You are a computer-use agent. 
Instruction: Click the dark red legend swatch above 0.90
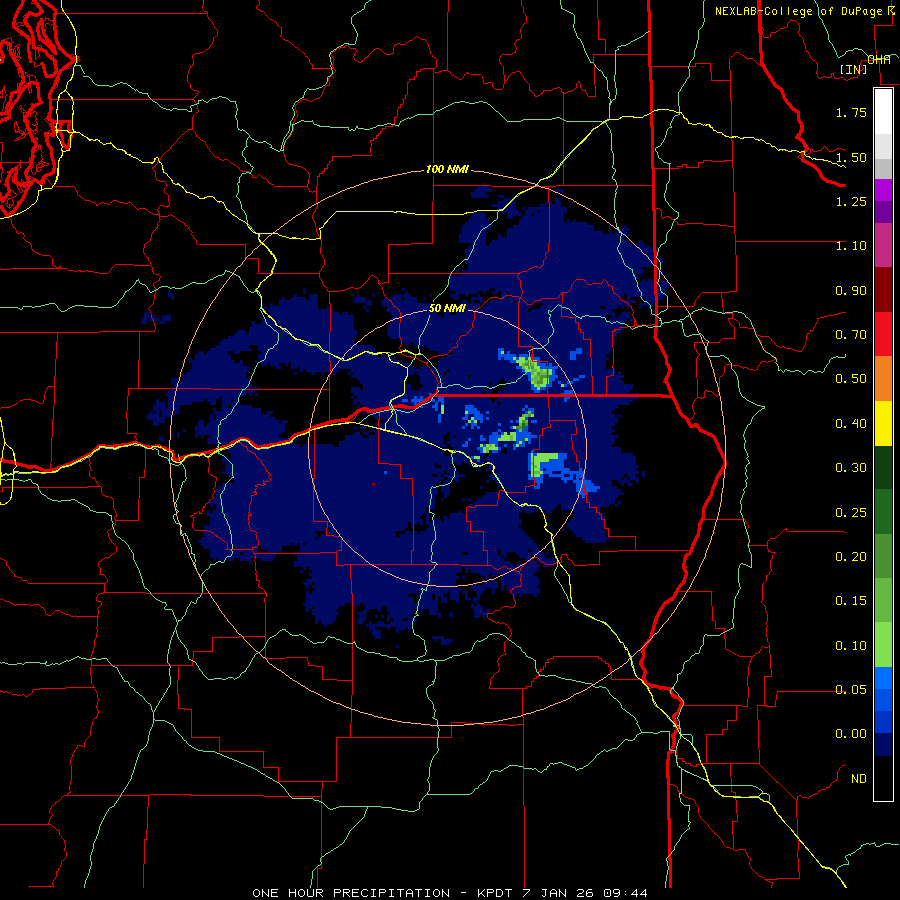pyautogui.click(x=883, y=290)
